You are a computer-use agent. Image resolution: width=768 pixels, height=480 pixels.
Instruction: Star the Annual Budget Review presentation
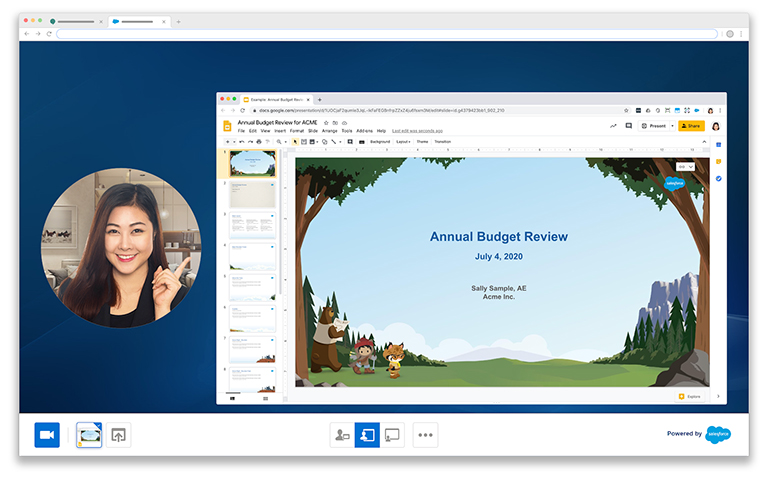coord(325,122)
